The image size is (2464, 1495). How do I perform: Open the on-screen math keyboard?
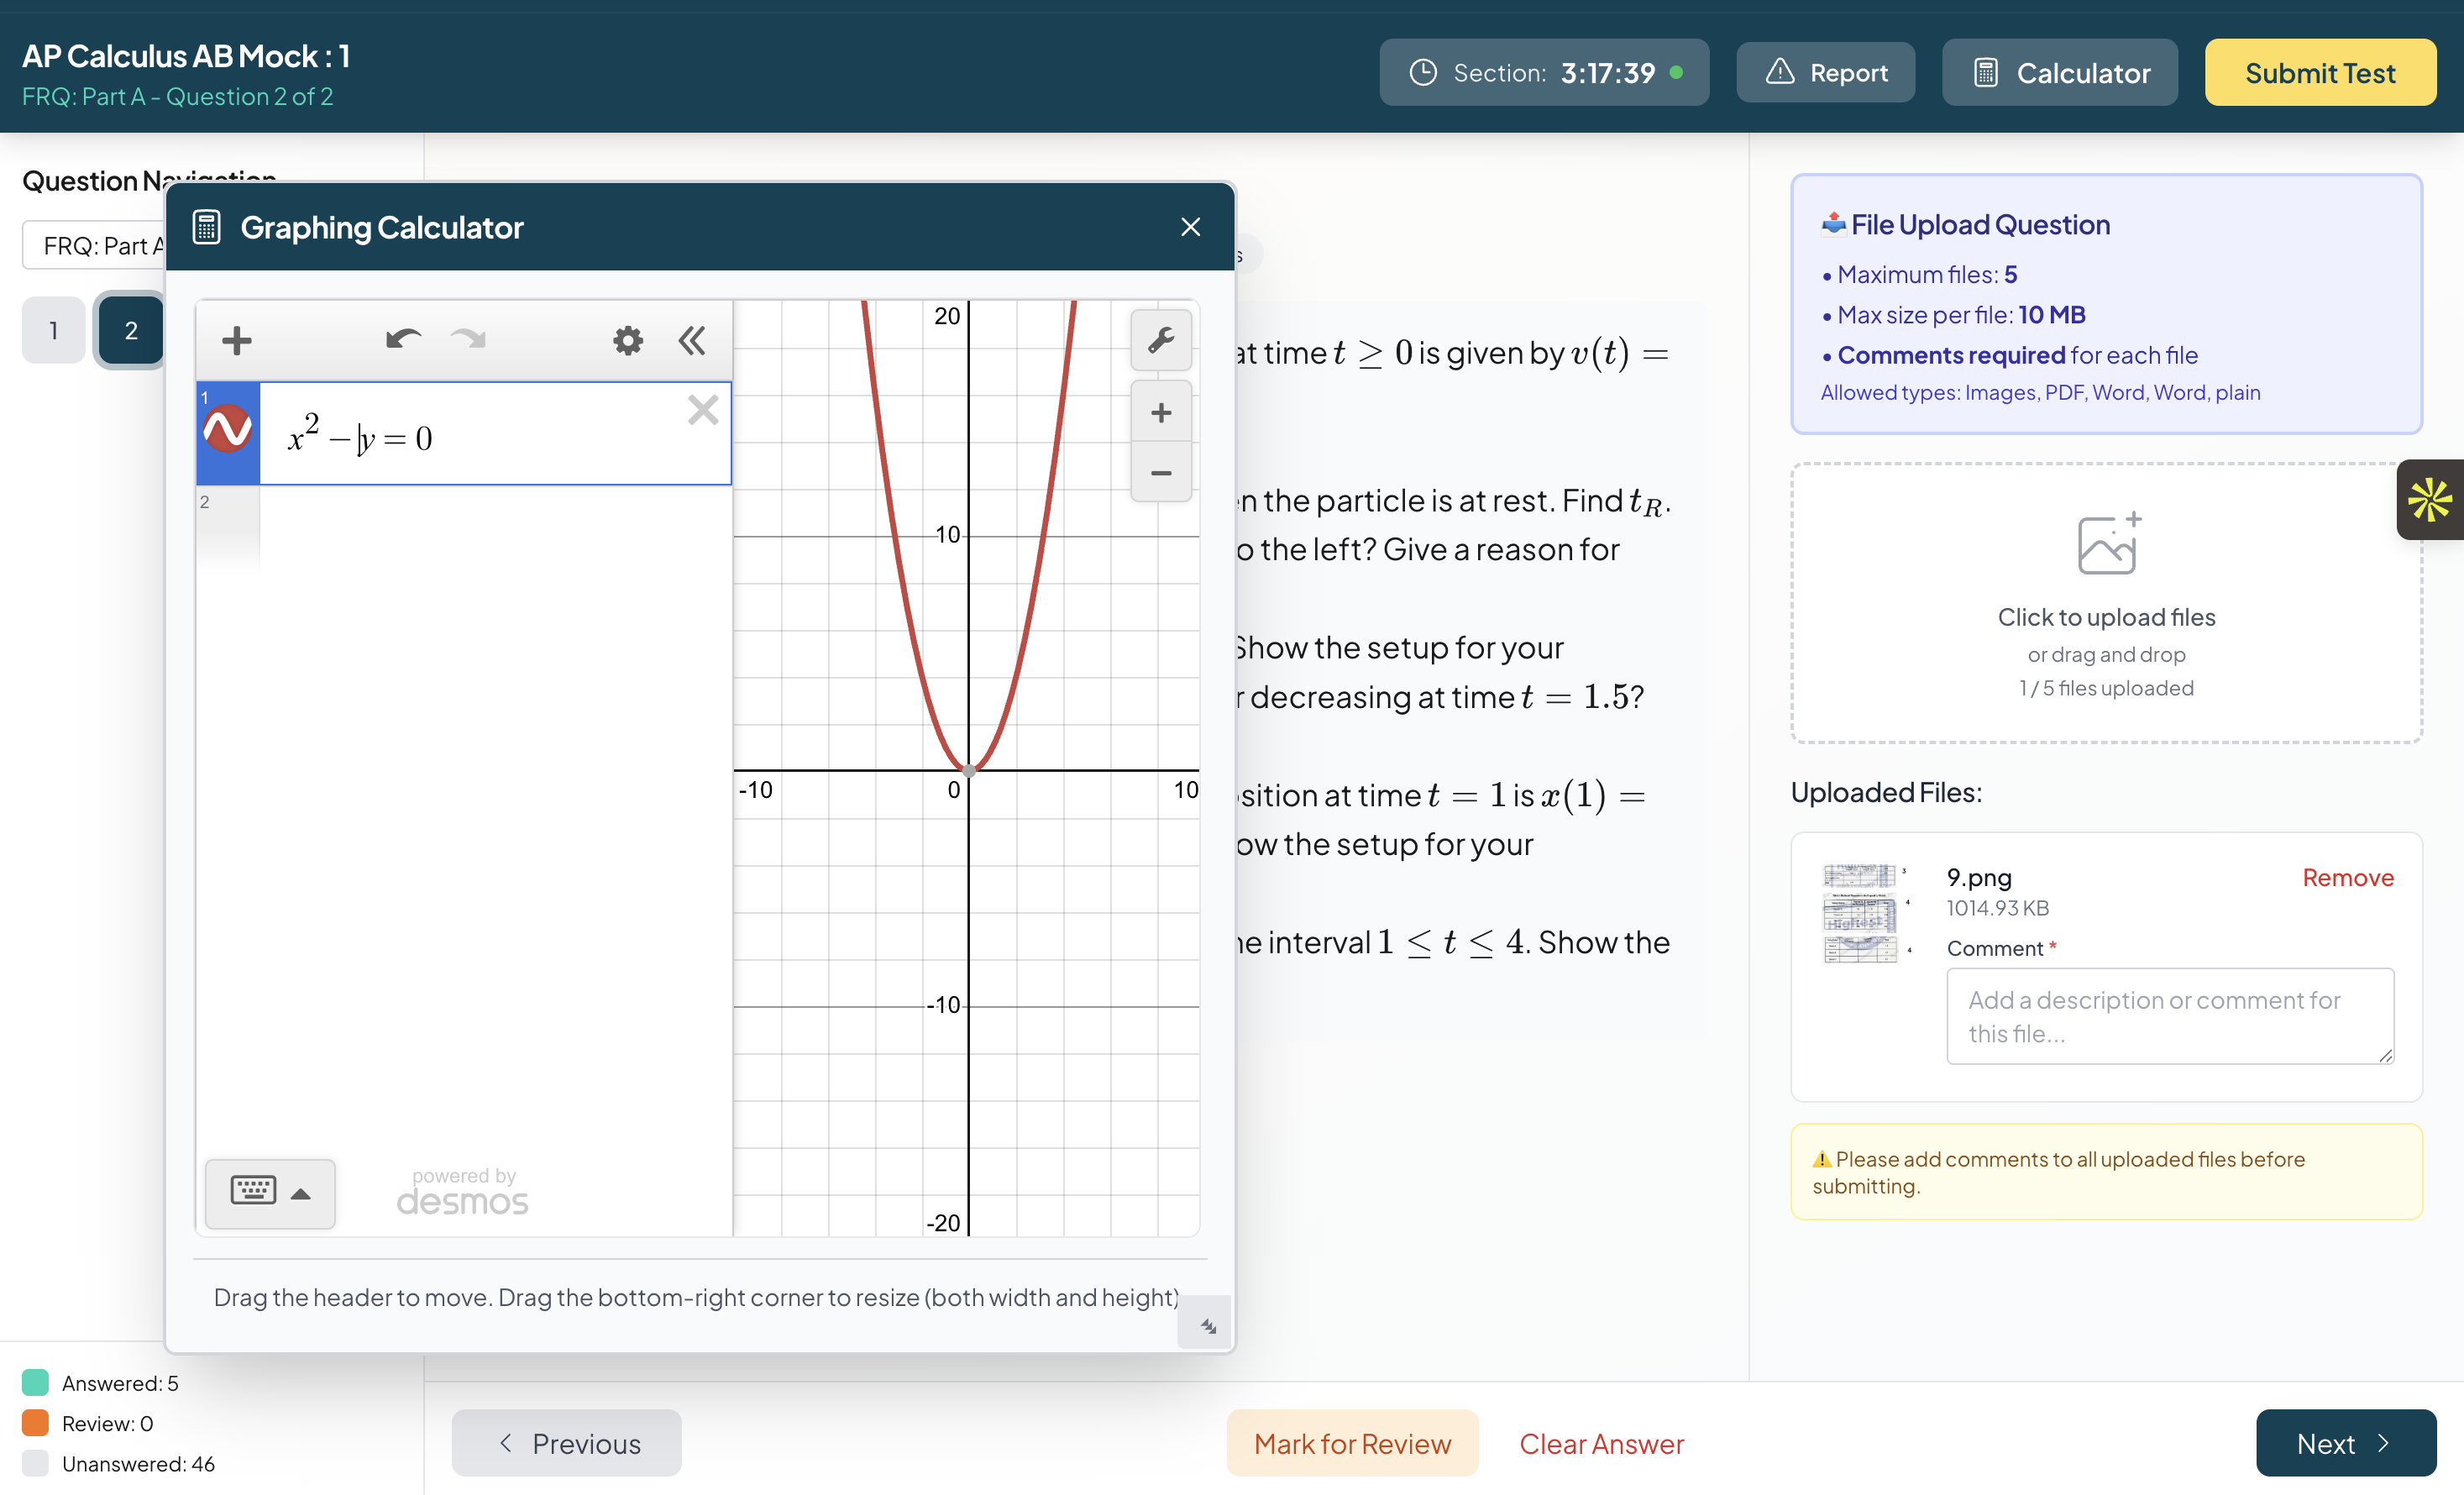pyautogui.click(x=253, y=1192)
